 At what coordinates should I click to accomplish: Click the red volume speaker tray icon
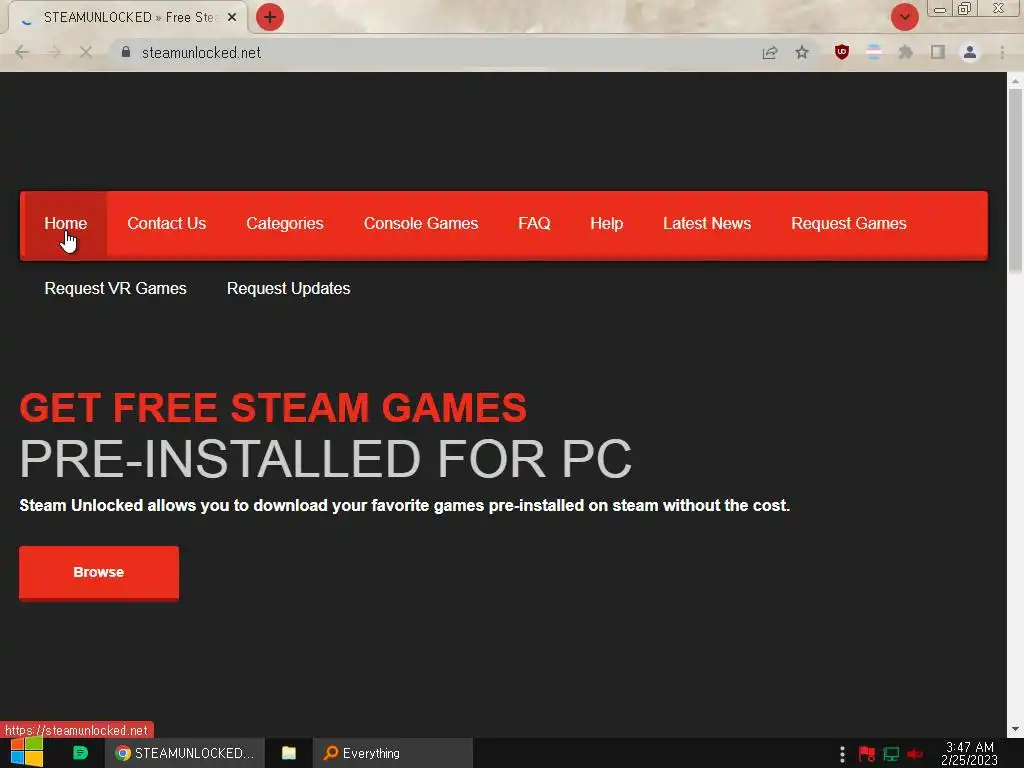pos(915,754)
